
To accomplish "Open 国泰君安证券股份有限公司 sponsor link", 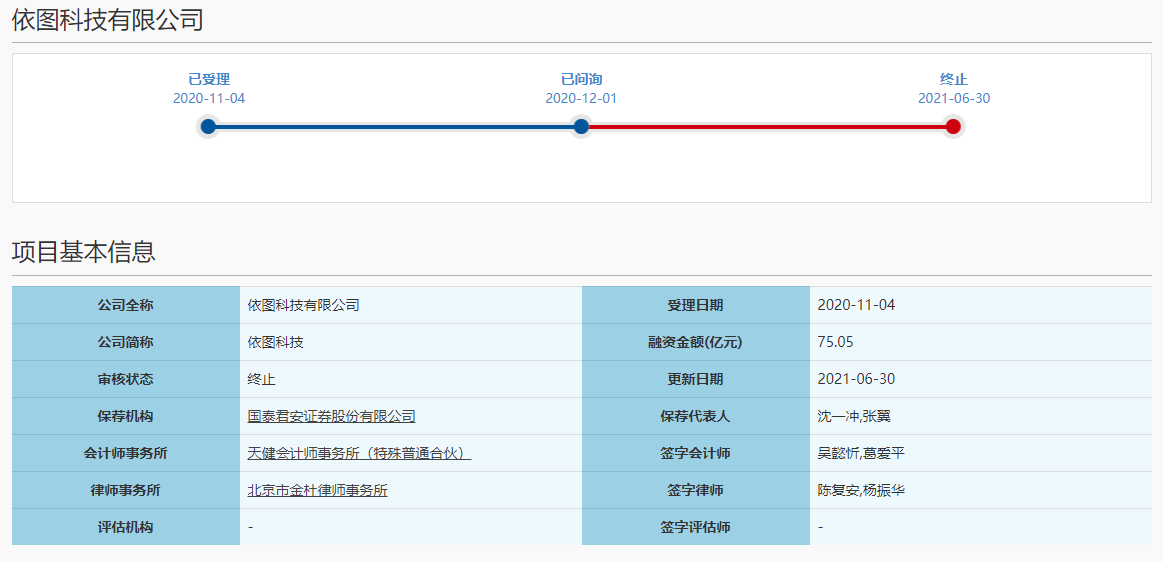I will [x=332, y=416].
